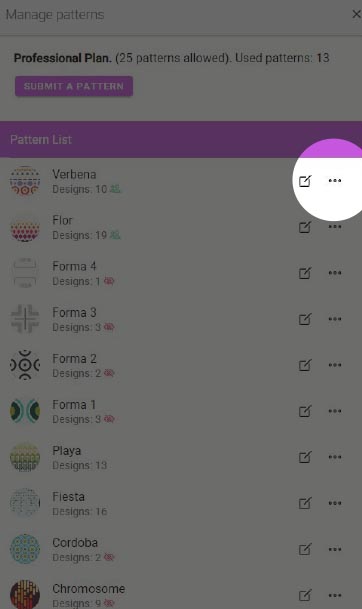Open the Forma 2 pattern thumbnail
This screenshot has width=362, height=609.
point(25,365)
